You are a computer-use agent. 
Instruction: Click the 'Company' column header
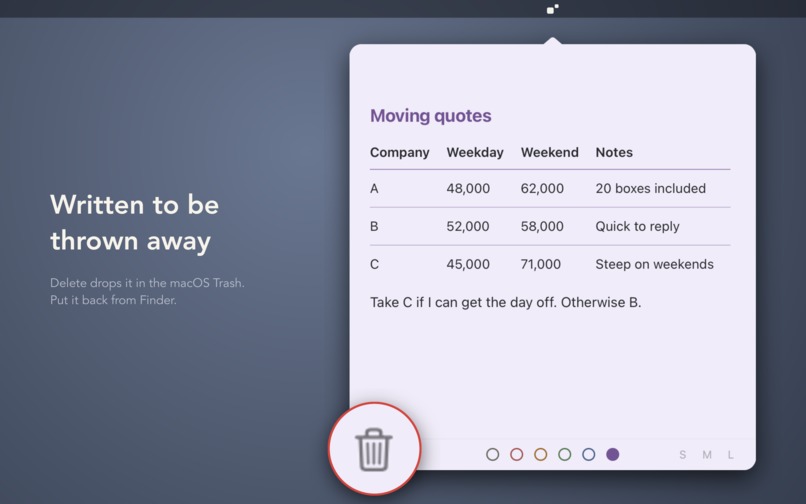point(399,153)
